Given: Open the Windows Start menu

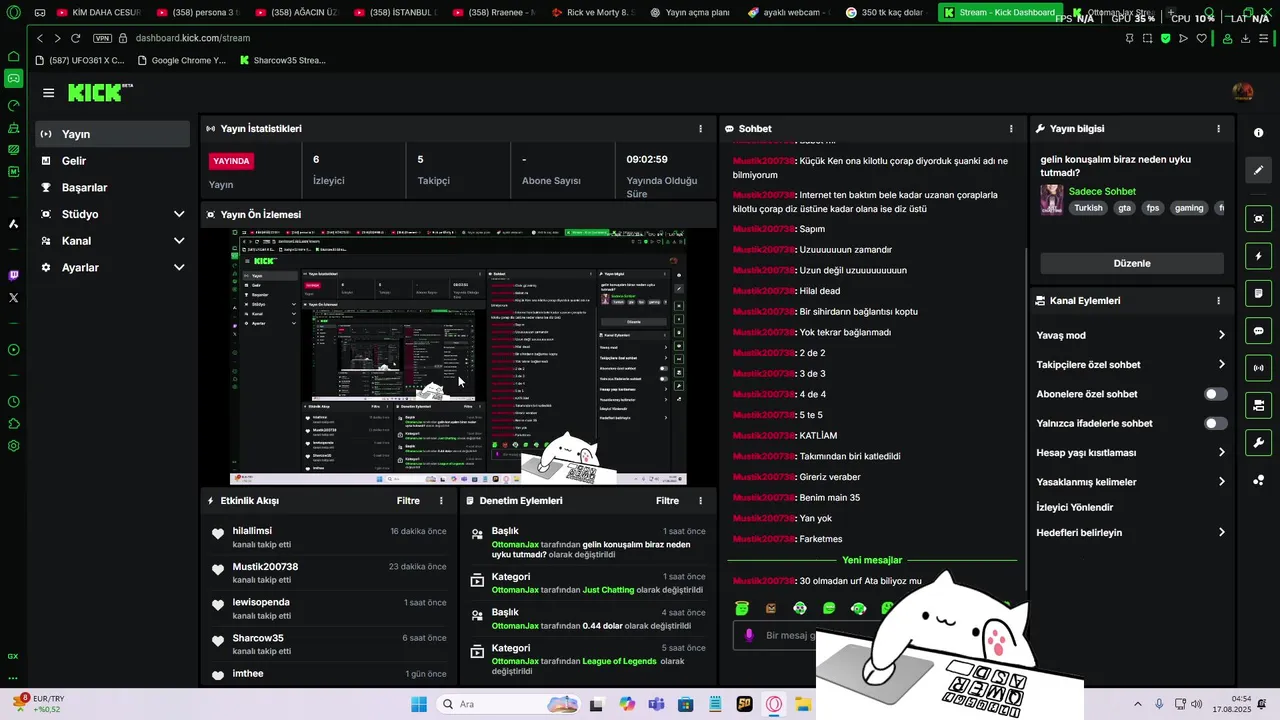Looking at the screenshot, I should click(418, 704).
